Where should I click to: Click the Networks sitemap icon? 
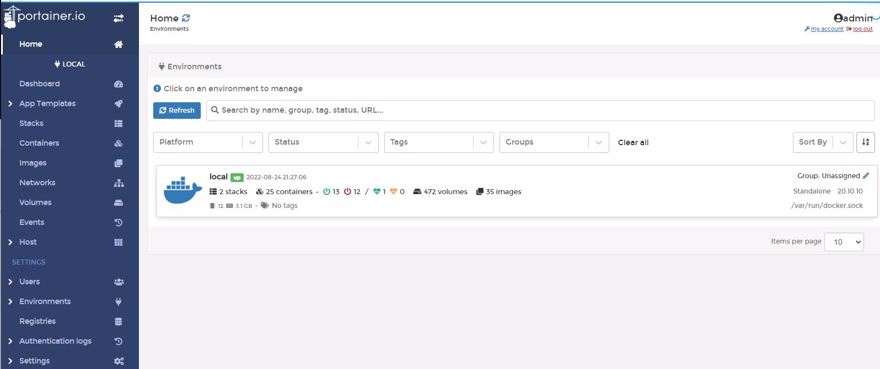coord(118,183)
